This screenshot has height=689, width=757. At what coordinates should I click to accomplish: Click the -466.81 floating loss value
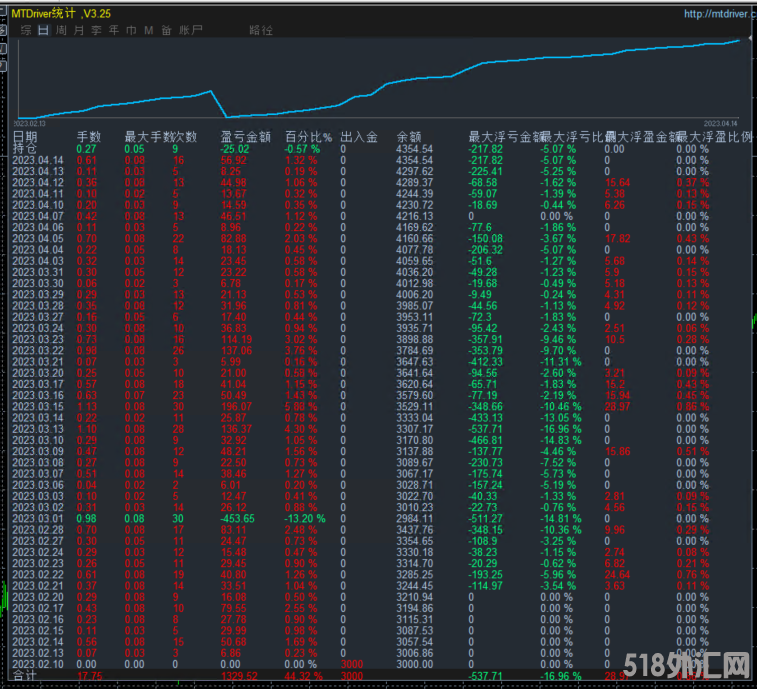[x=485, y=440]
